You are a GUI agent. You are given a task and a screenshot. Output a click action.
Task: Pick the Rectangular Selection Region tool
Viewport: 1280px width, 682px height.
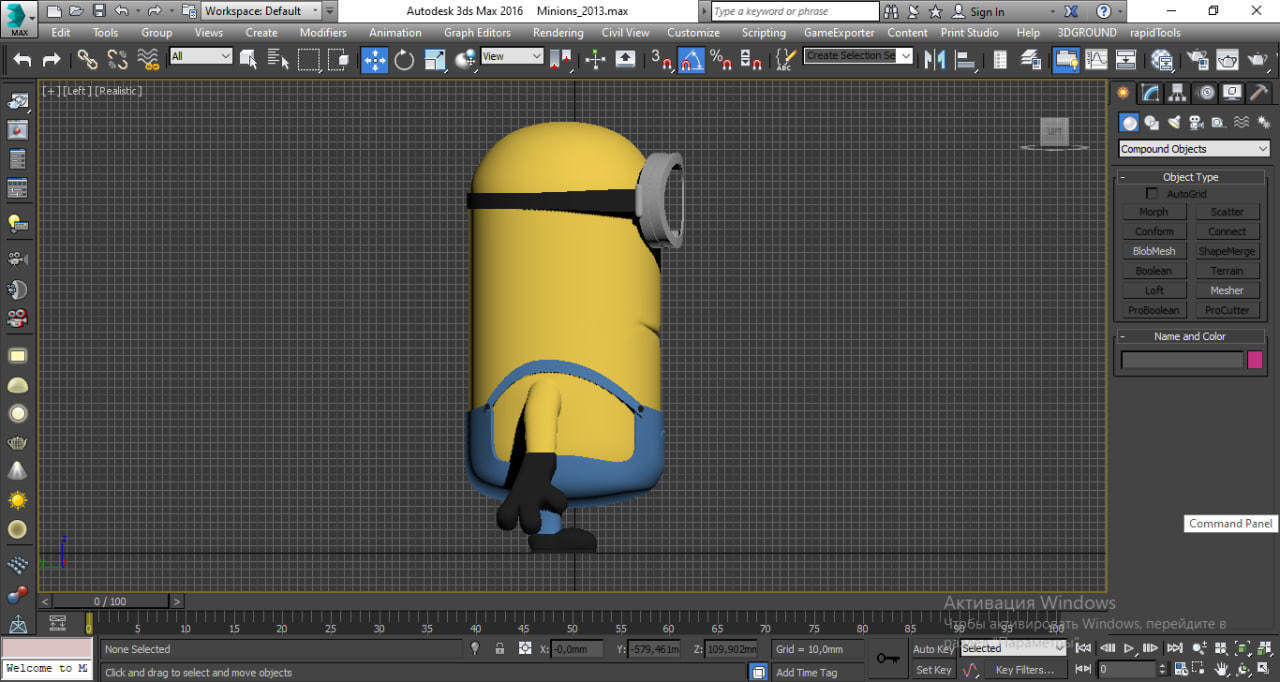click(309, 60)
